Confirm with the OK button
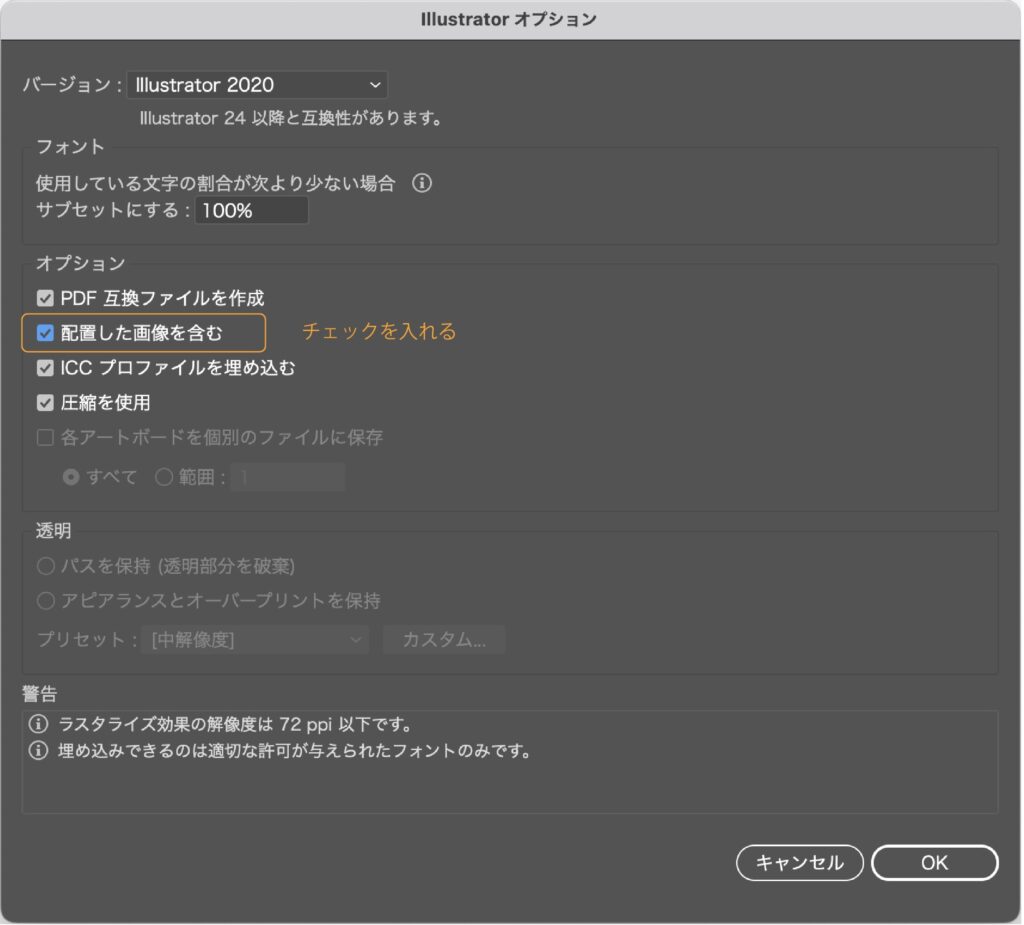This screenshot has width=1024, height=925. [x=935, y=863]
